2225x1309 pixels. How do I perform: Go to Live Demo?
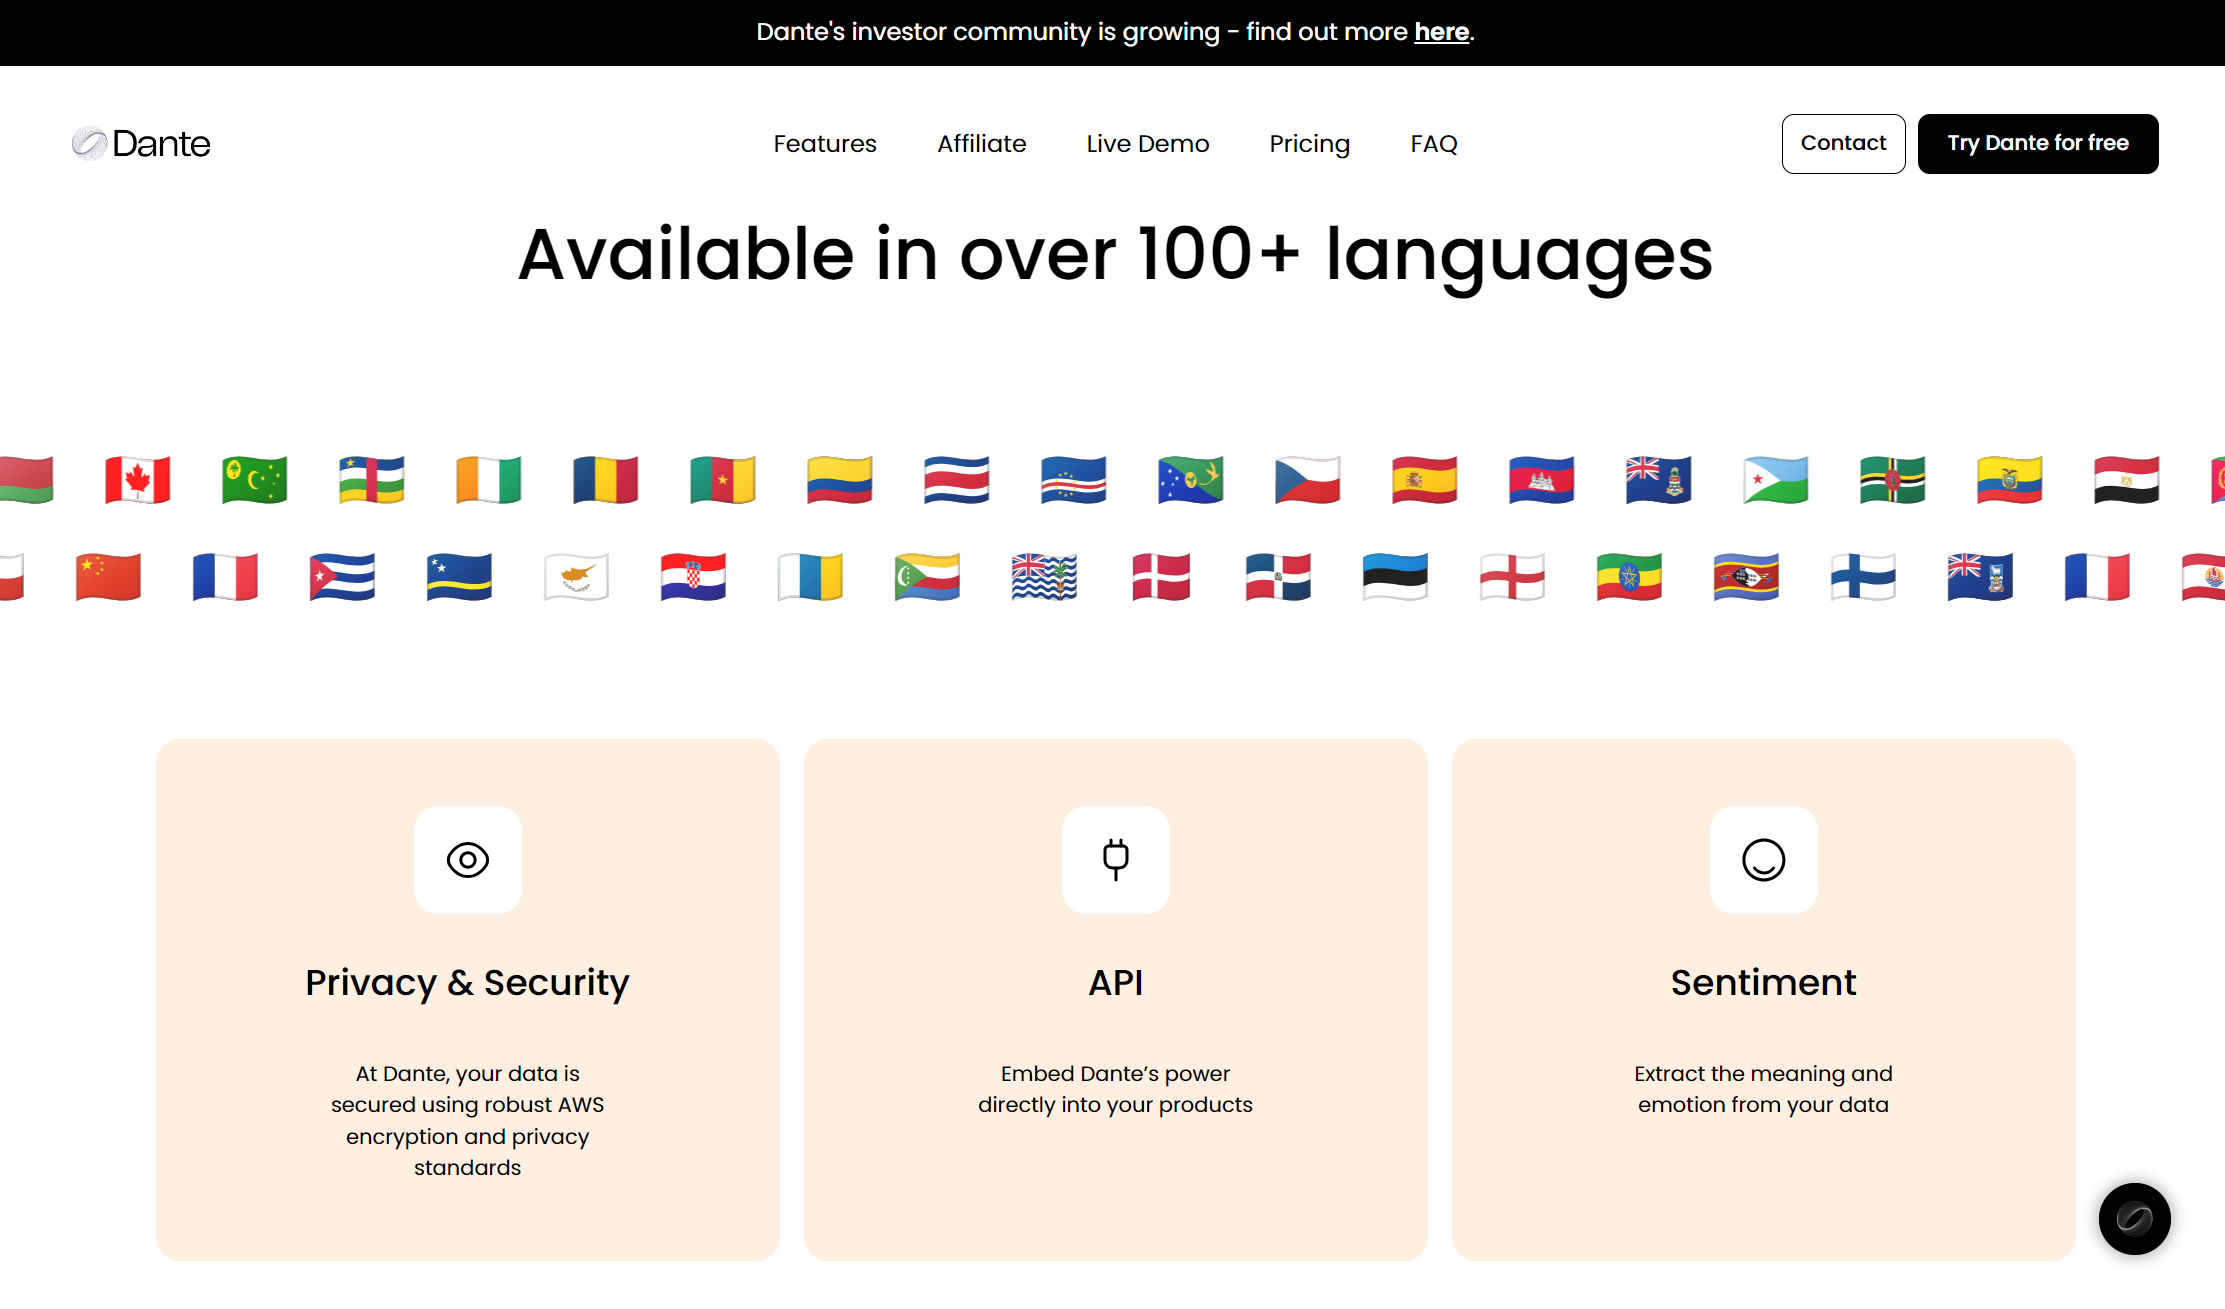[x=1148, y=144]
